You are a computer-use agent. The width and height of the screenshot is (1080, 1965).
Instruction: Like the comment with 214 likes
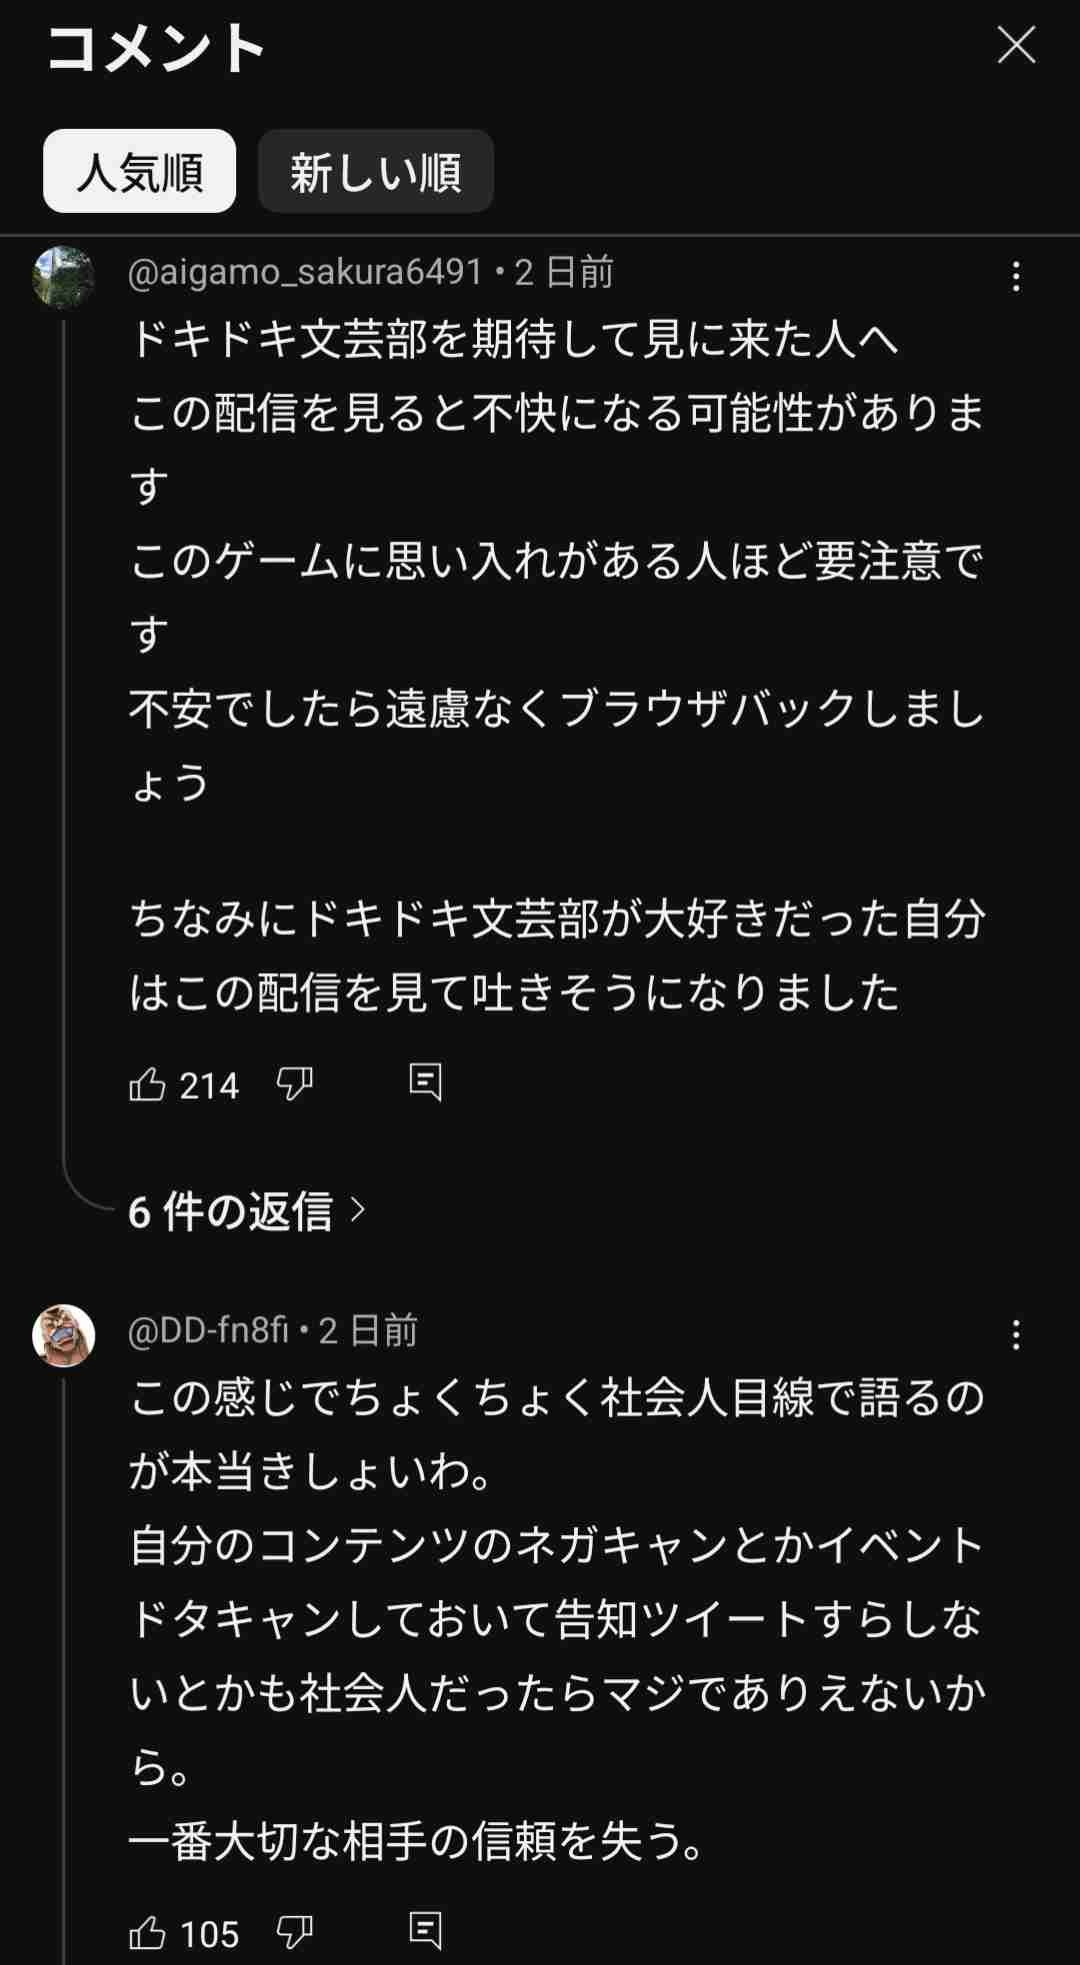148,1084
